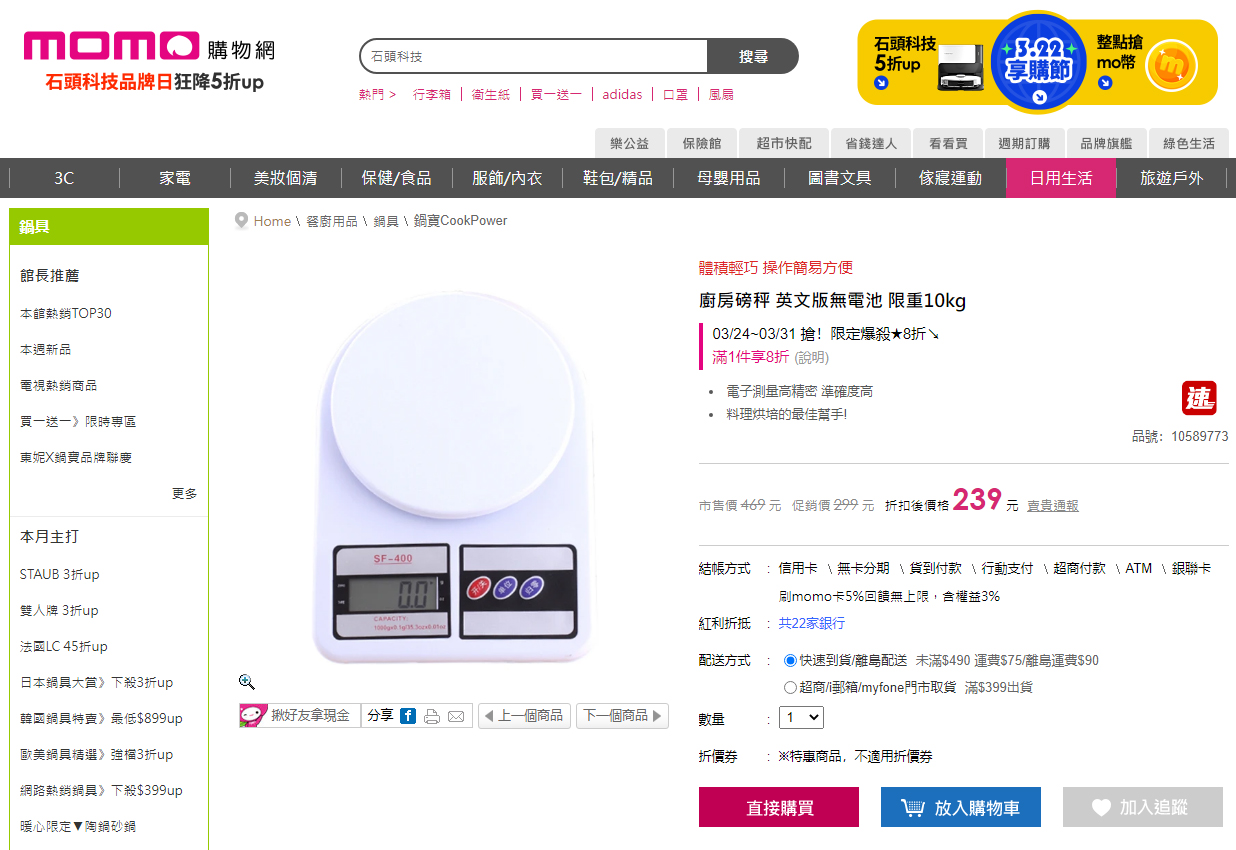Image resolution: width=1236 pixels, height=850 pixels.
Task: Open the 數量 quantity dropdown
Action: [801, 718]
